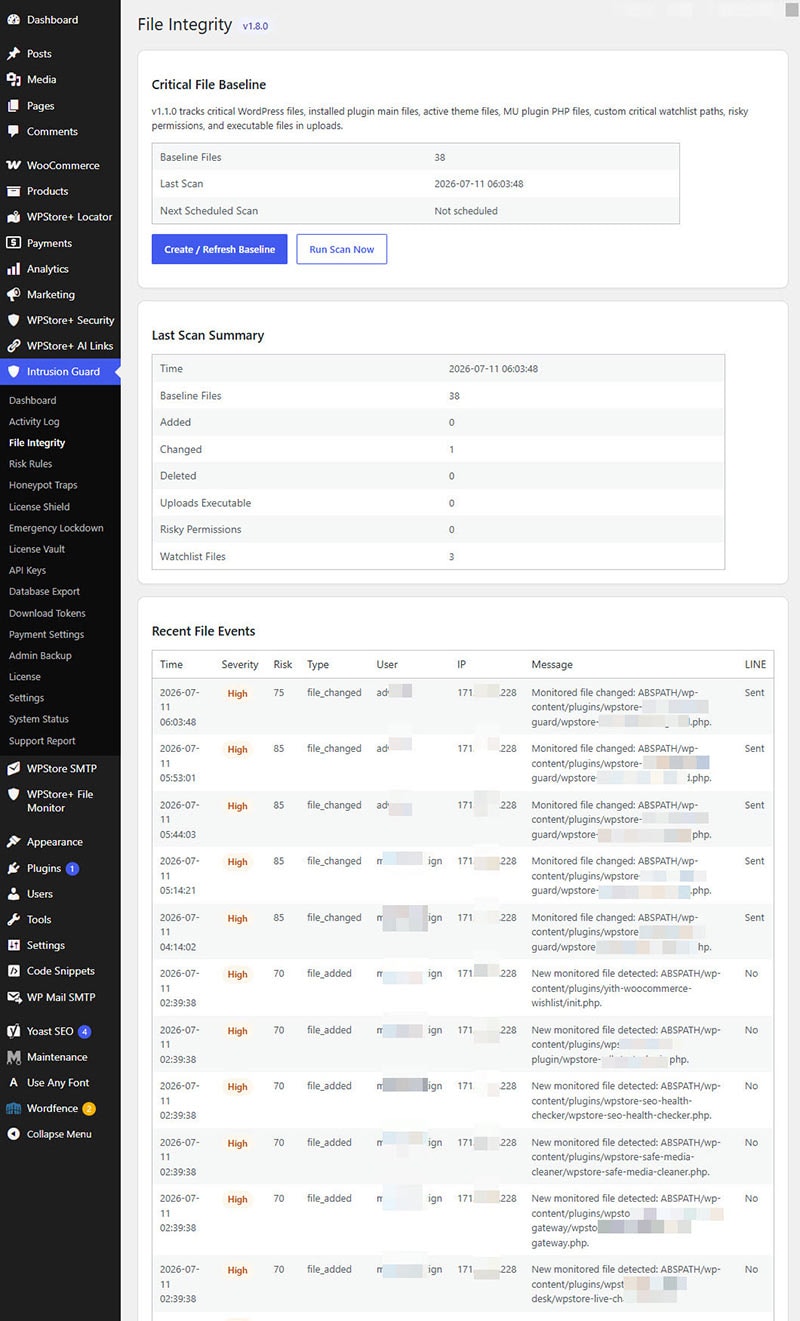Click the Settings sliders icon in main menu
The height and width of the screenshot is (1321, 800).
click(x=13, y=946)
